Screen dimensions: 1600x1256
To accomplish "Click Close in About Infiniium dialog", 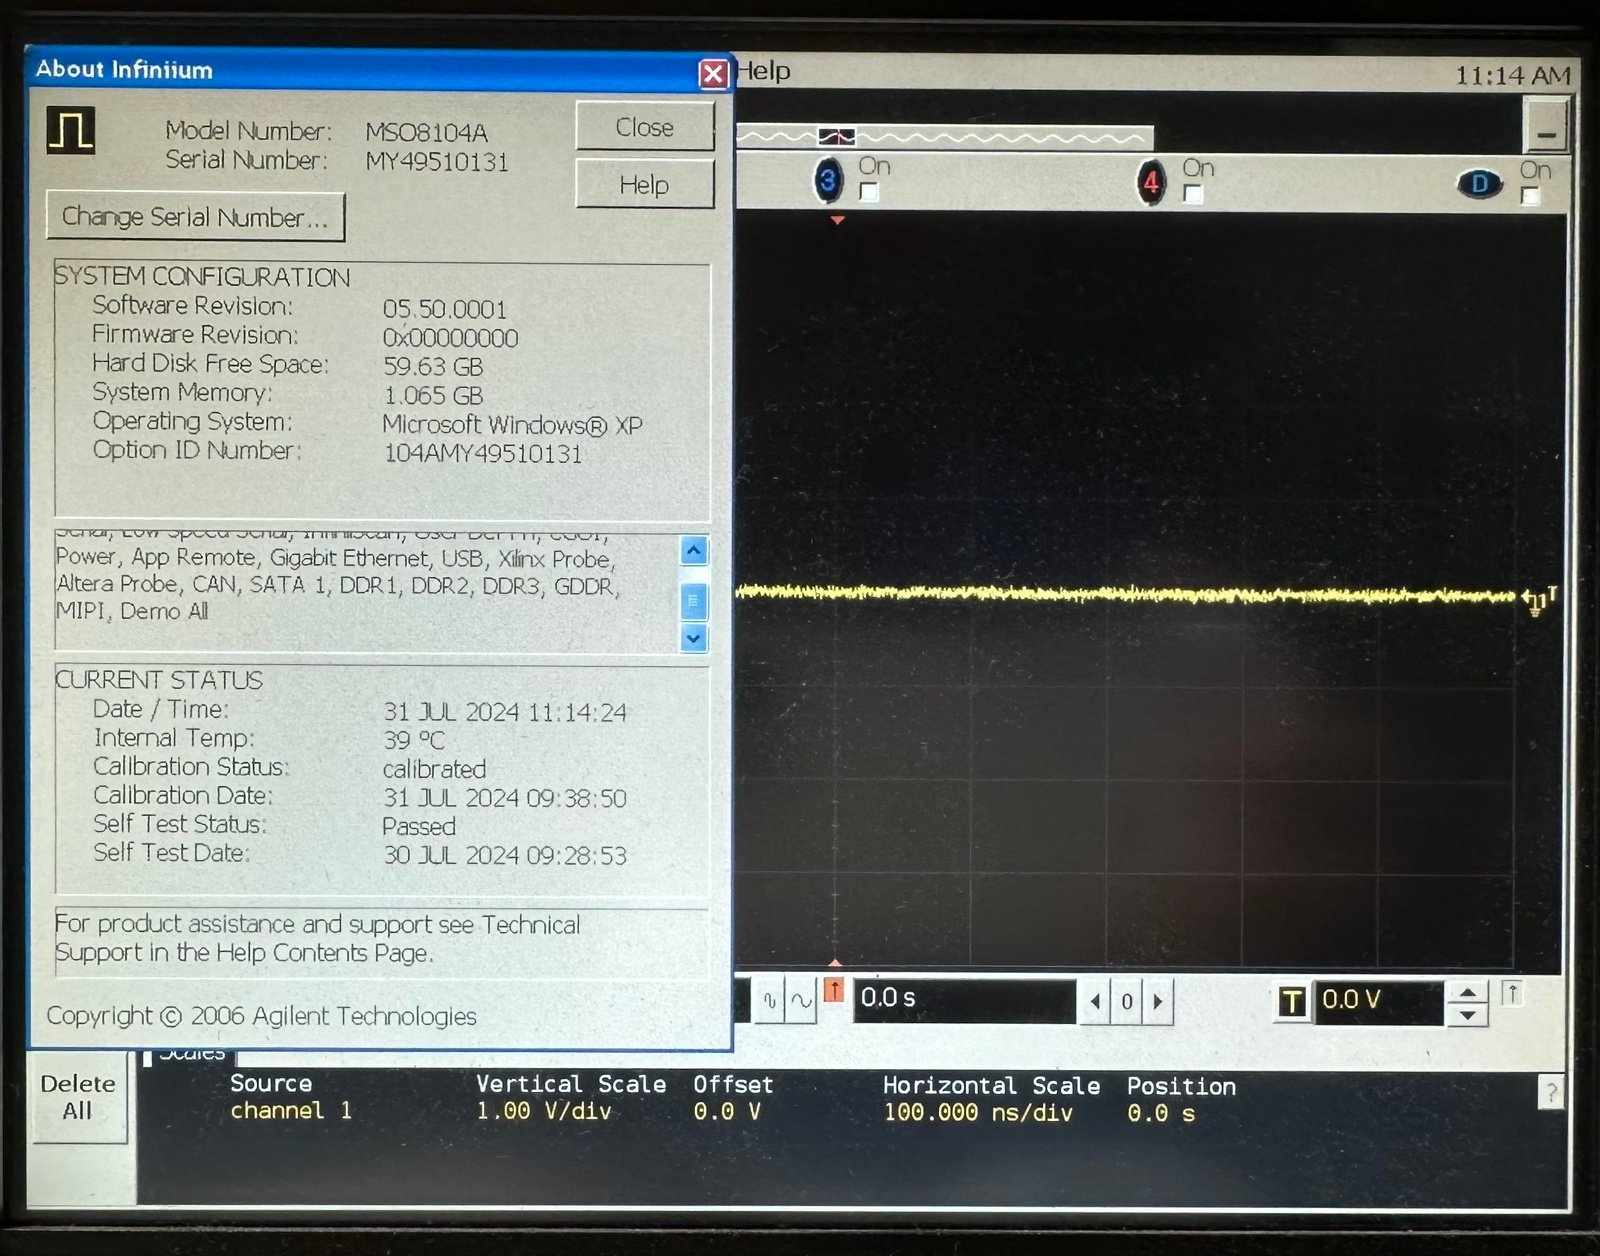I will coord(645,127).
